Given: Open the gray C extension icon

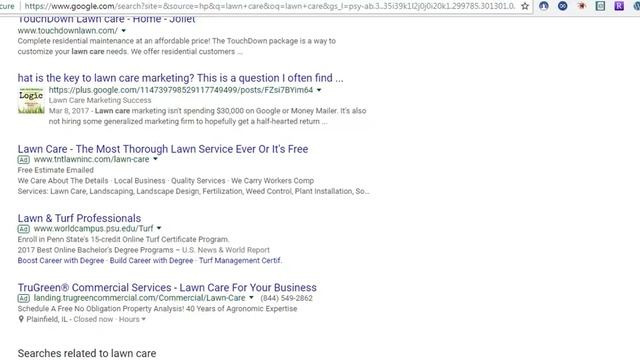Looking at the screenshot, I should tap(600, 6).
